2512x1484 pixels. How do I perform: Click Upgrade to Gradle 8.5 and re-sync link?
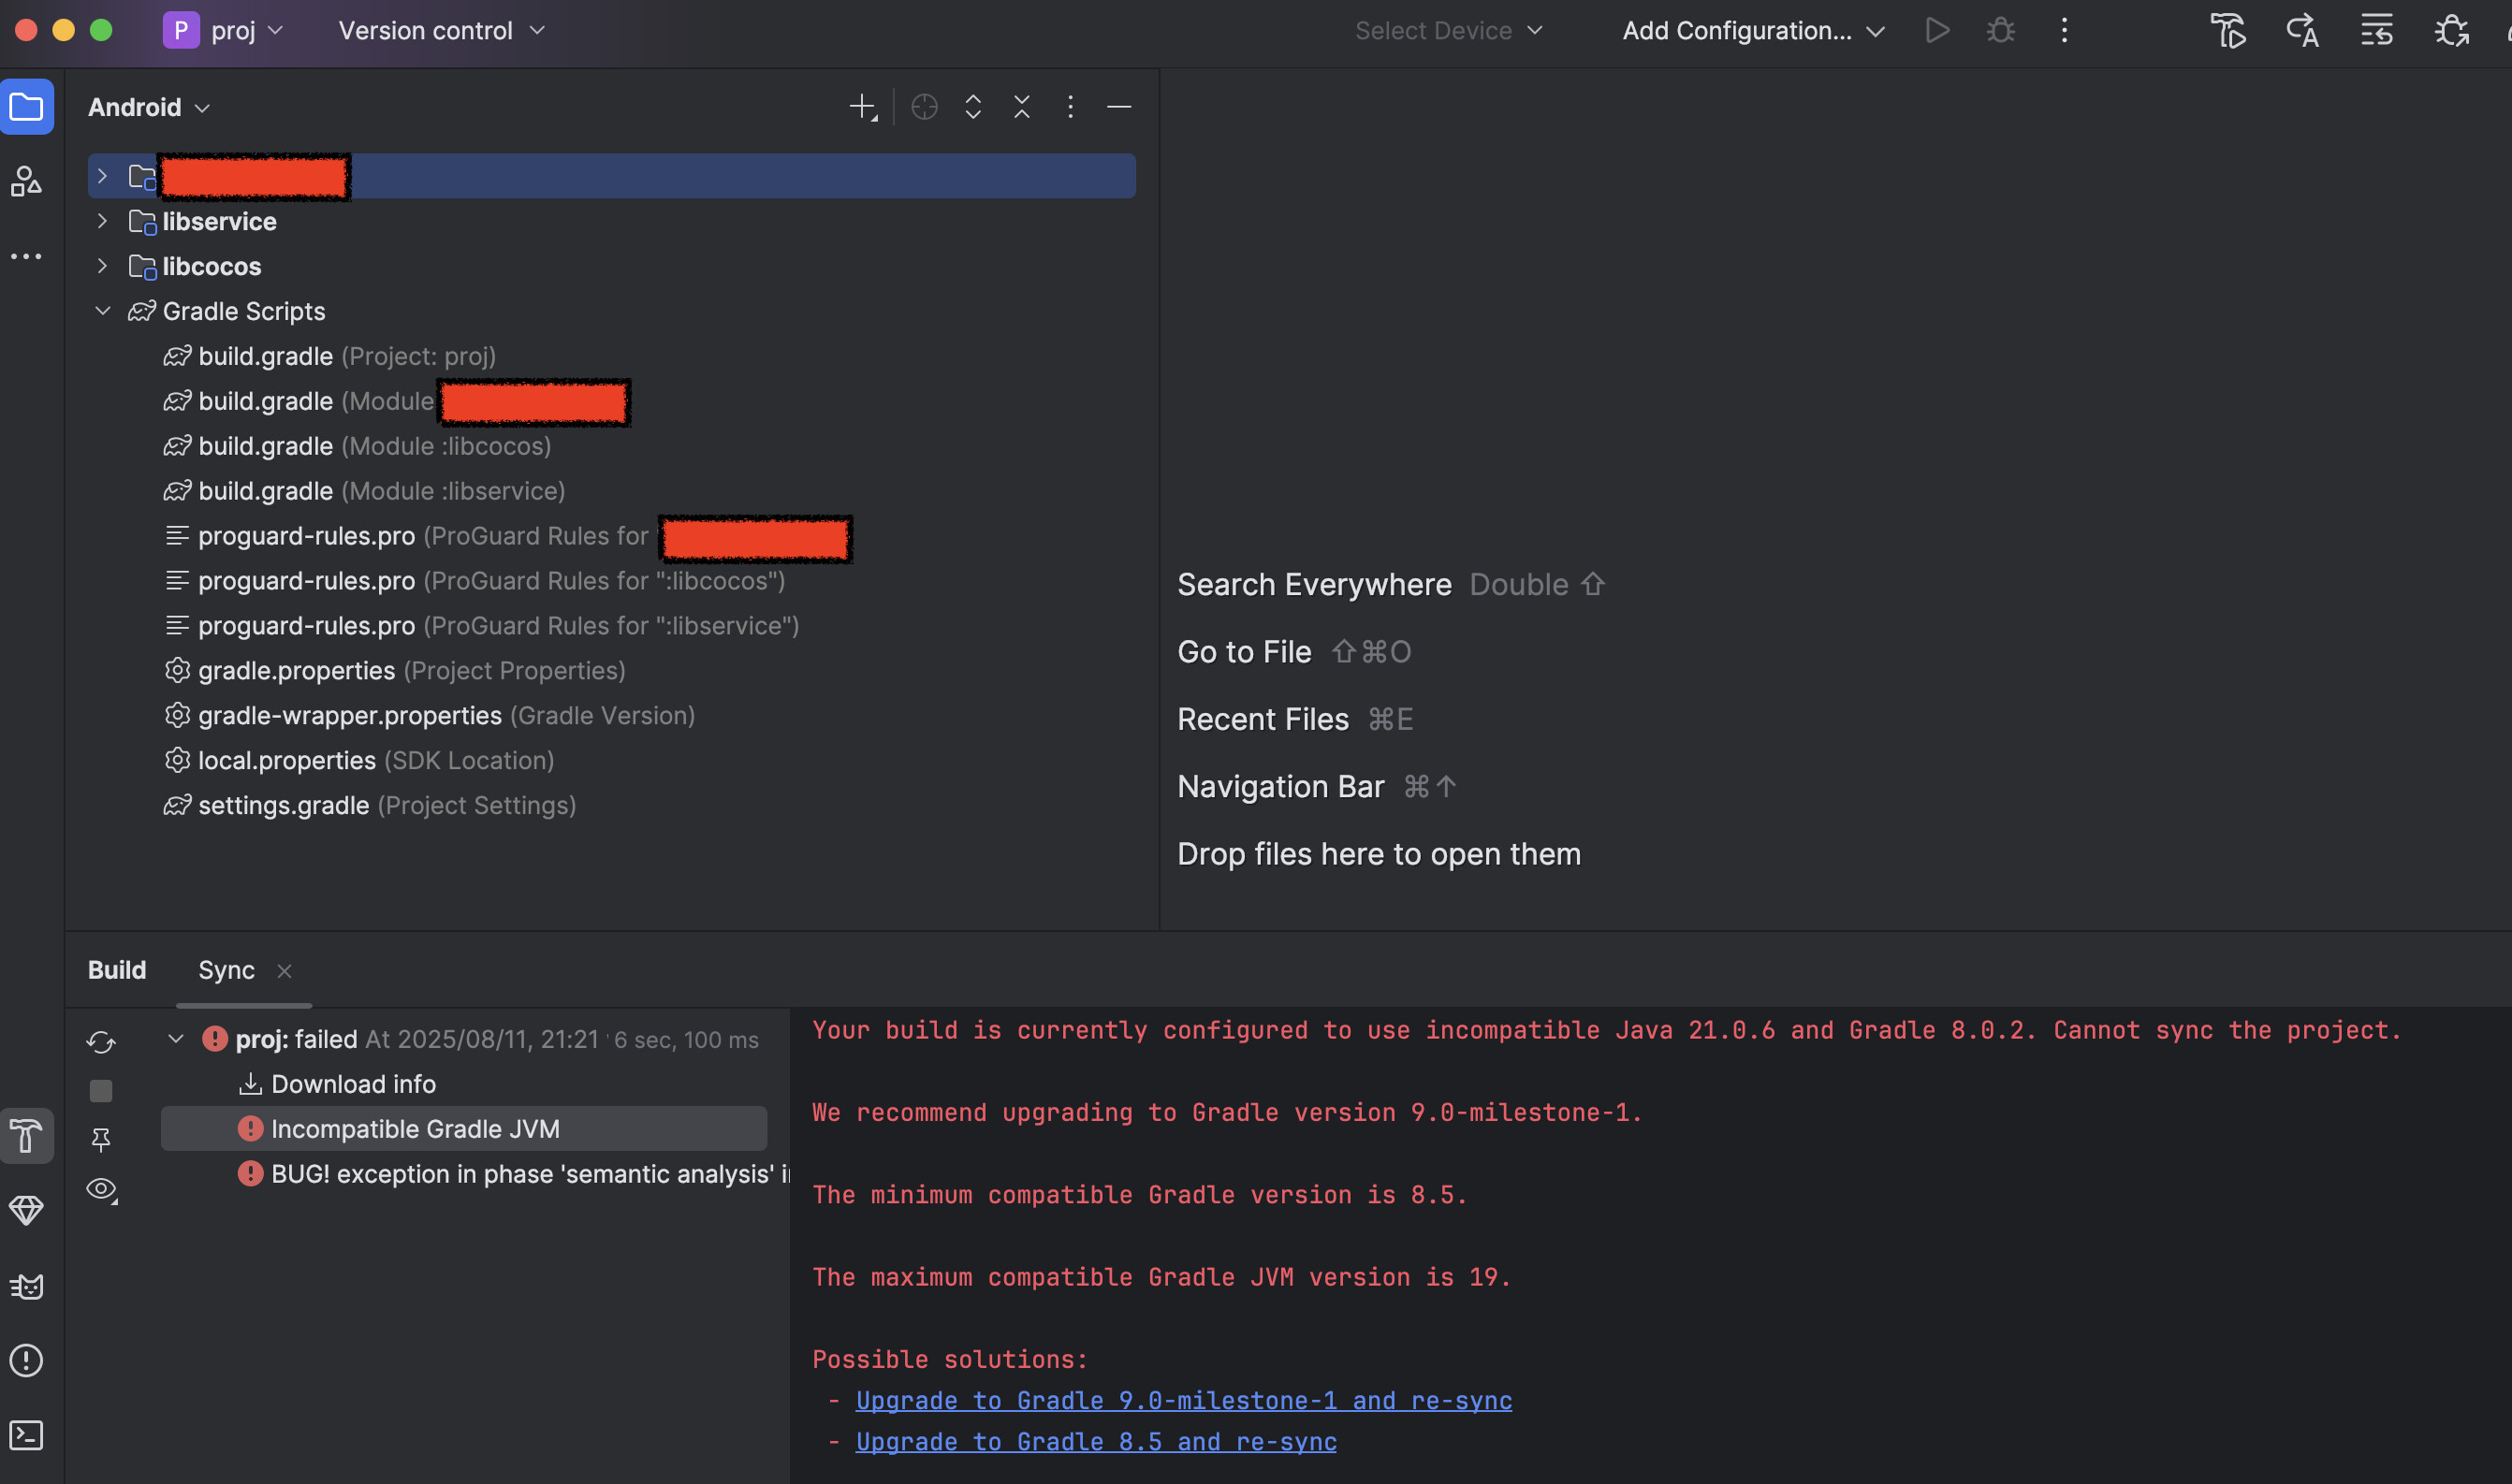[x=1096, y=1442]
